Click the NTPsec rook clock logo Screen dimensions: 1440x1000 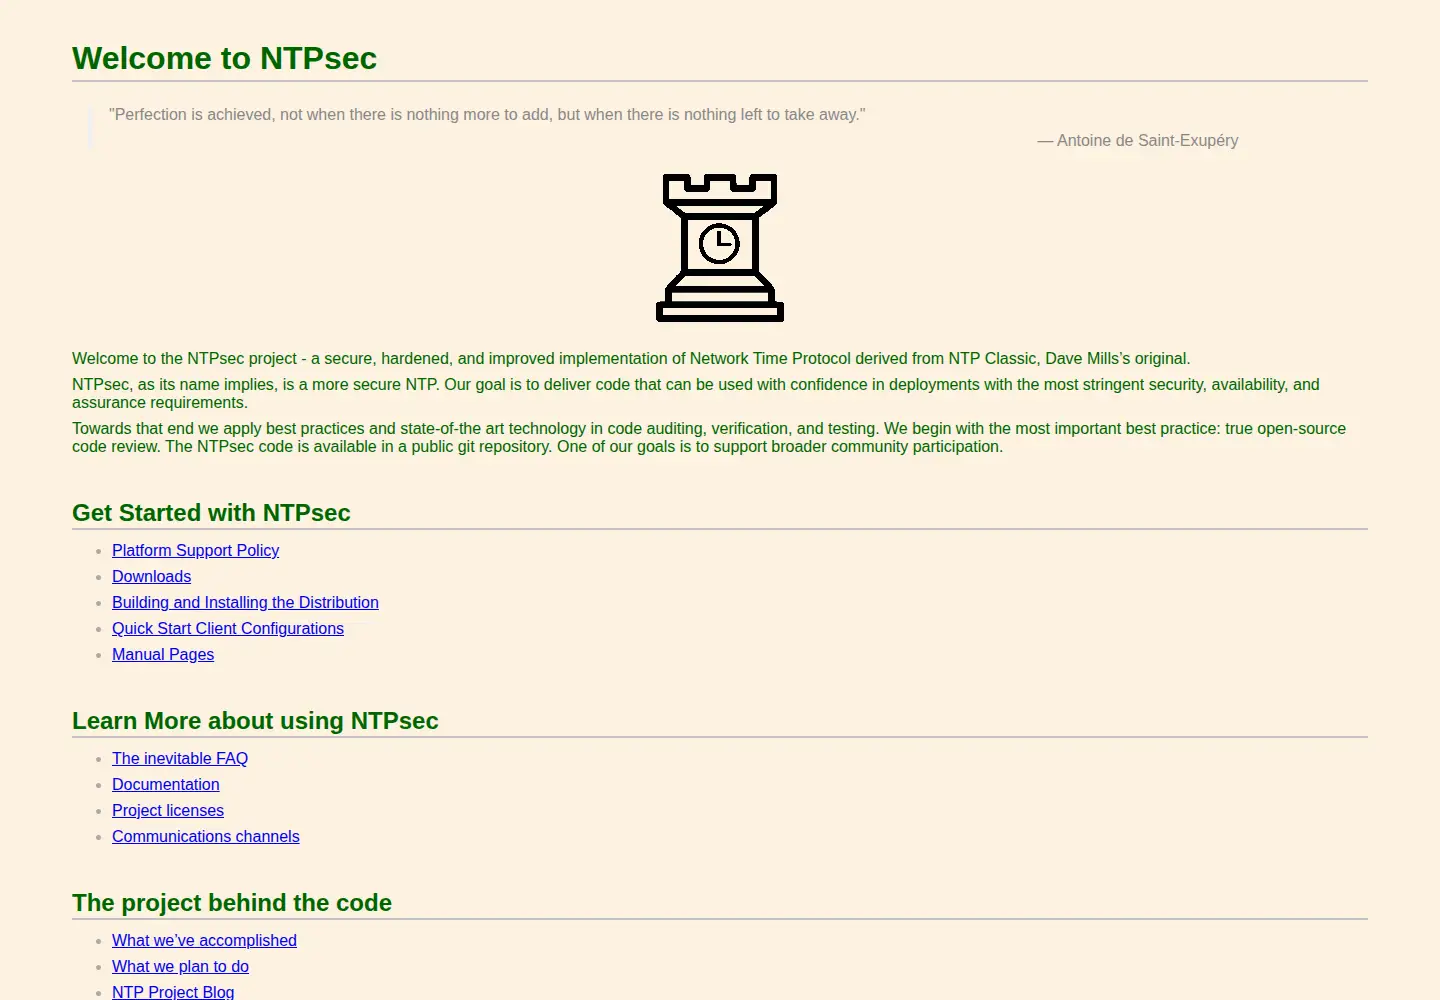click(720, 248)
